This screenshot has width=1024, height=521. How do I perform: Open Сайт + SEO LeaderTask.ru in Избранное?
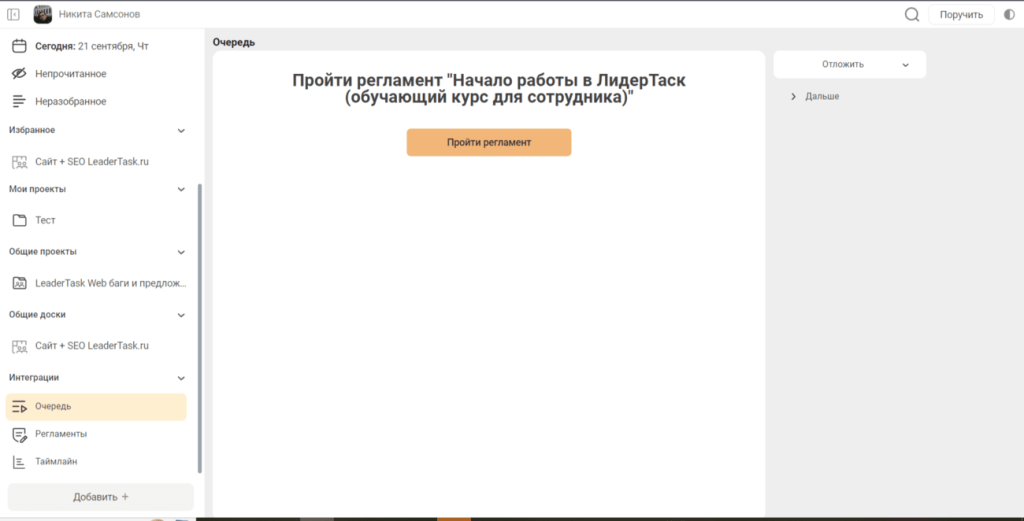tap(92, 162)
